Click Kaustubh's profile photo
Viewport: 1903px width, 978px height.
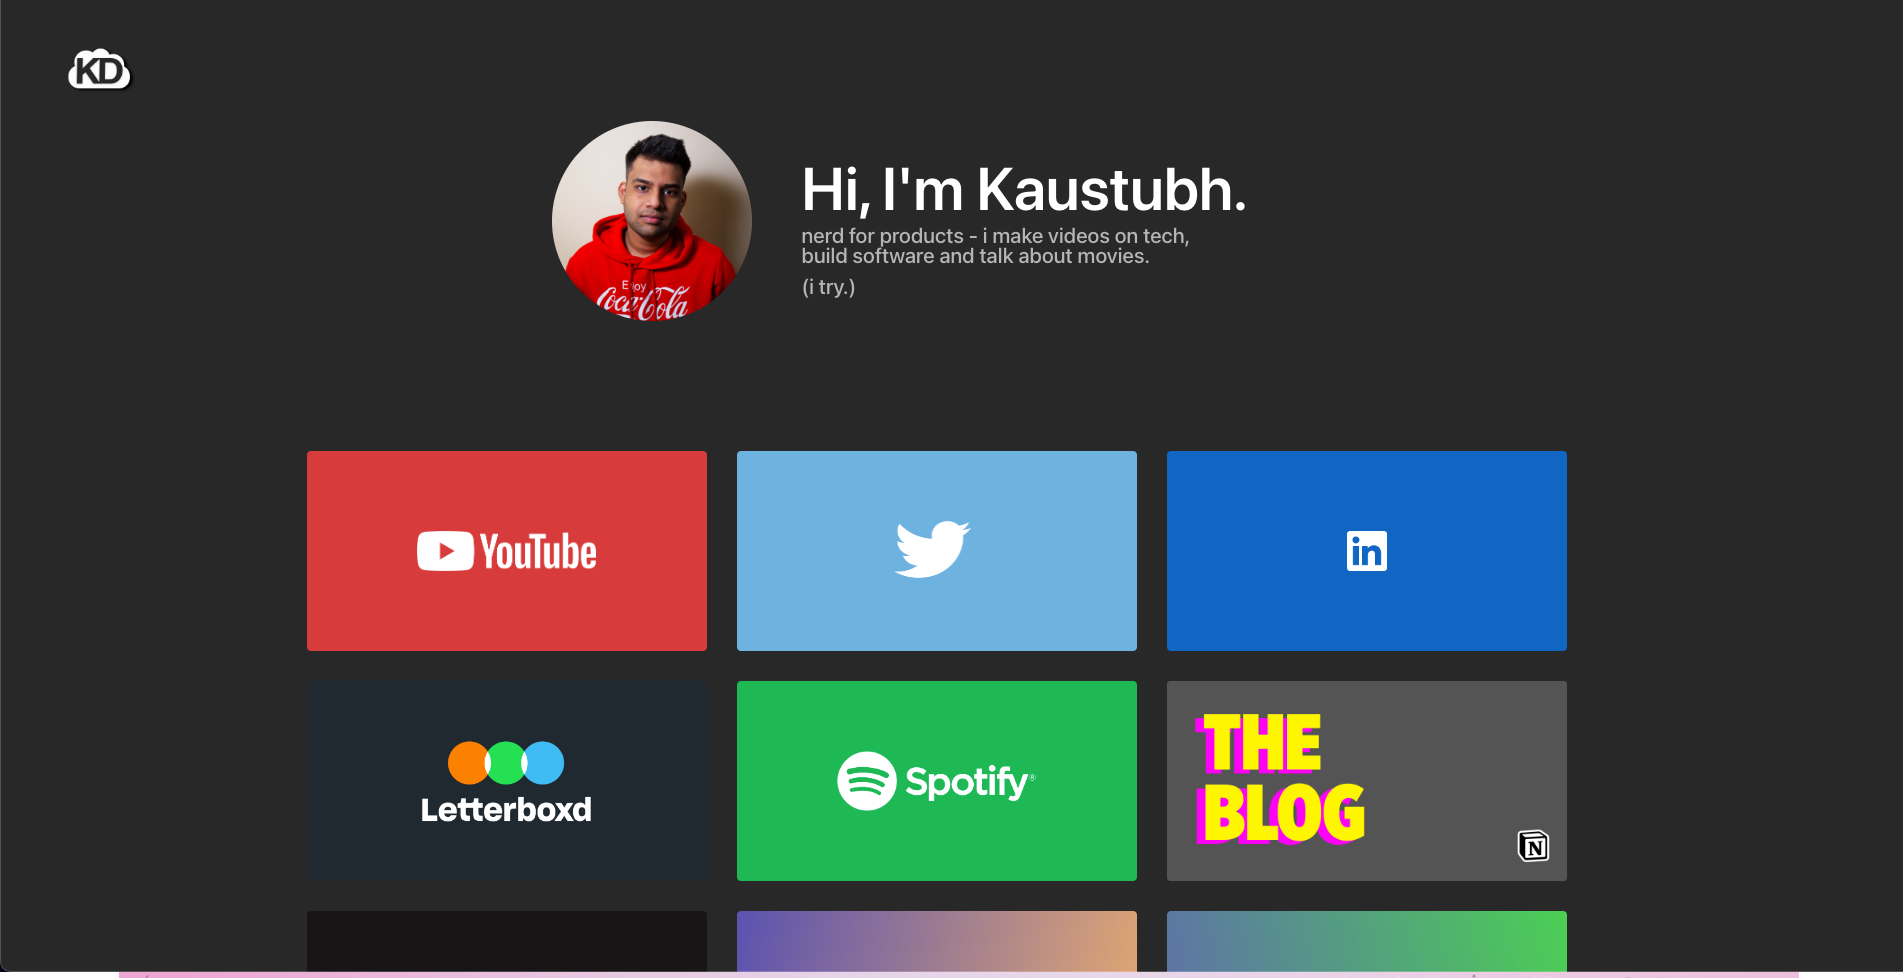click(x=652, y=221)
